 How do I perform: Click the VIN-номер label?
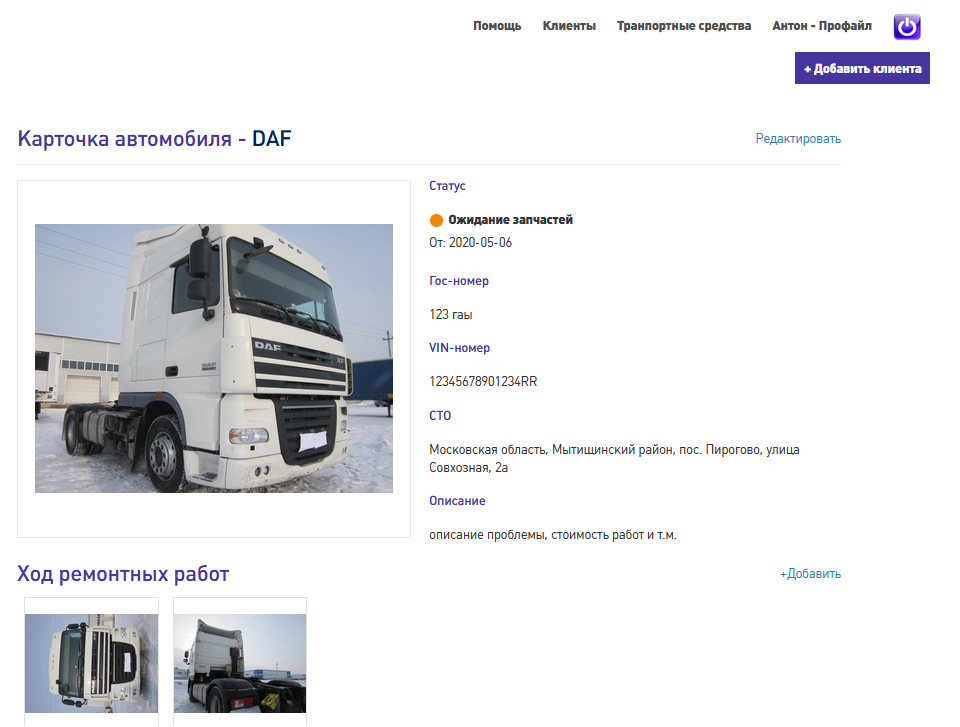[x=459, y=348]
